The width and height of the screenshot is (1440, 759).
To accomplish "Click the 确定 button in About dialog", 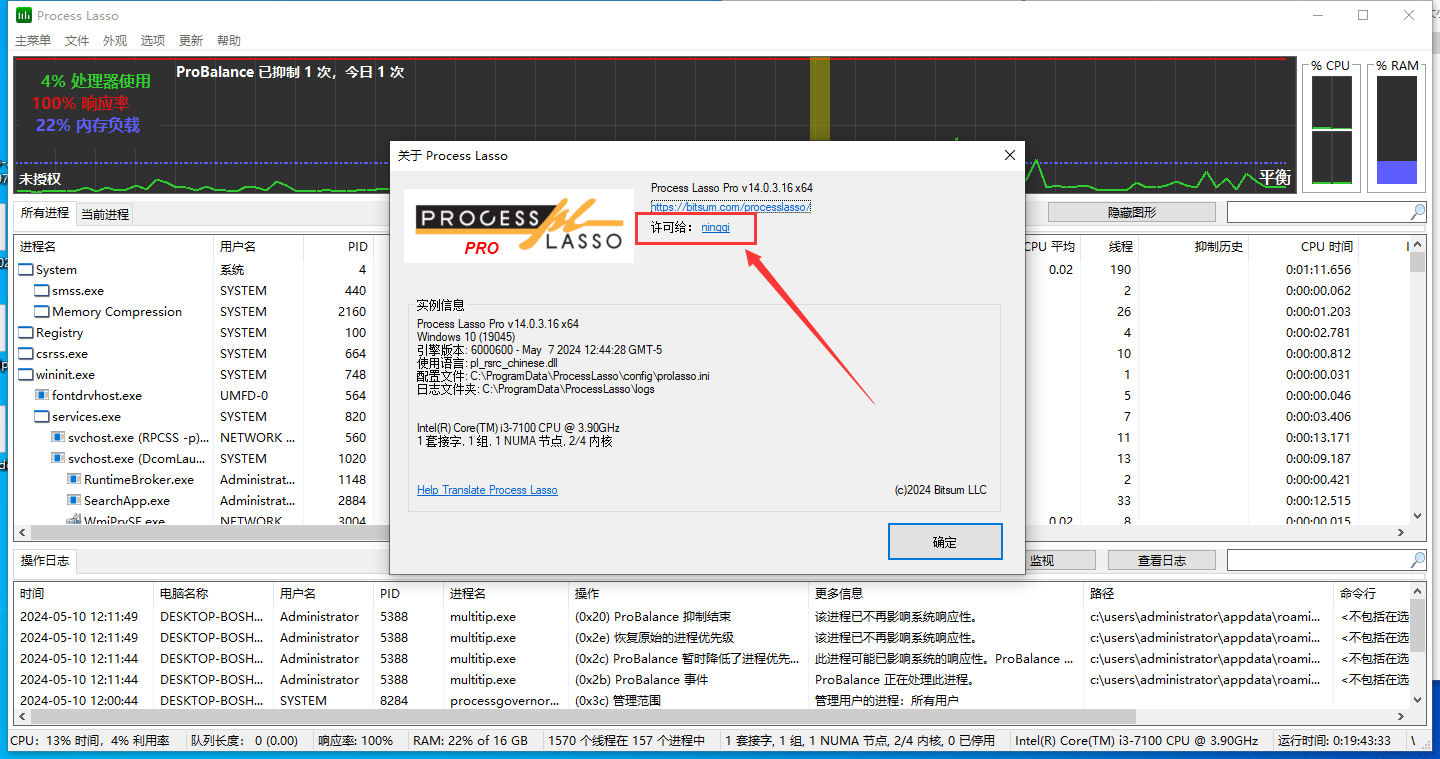I will (x=944, y=541).
